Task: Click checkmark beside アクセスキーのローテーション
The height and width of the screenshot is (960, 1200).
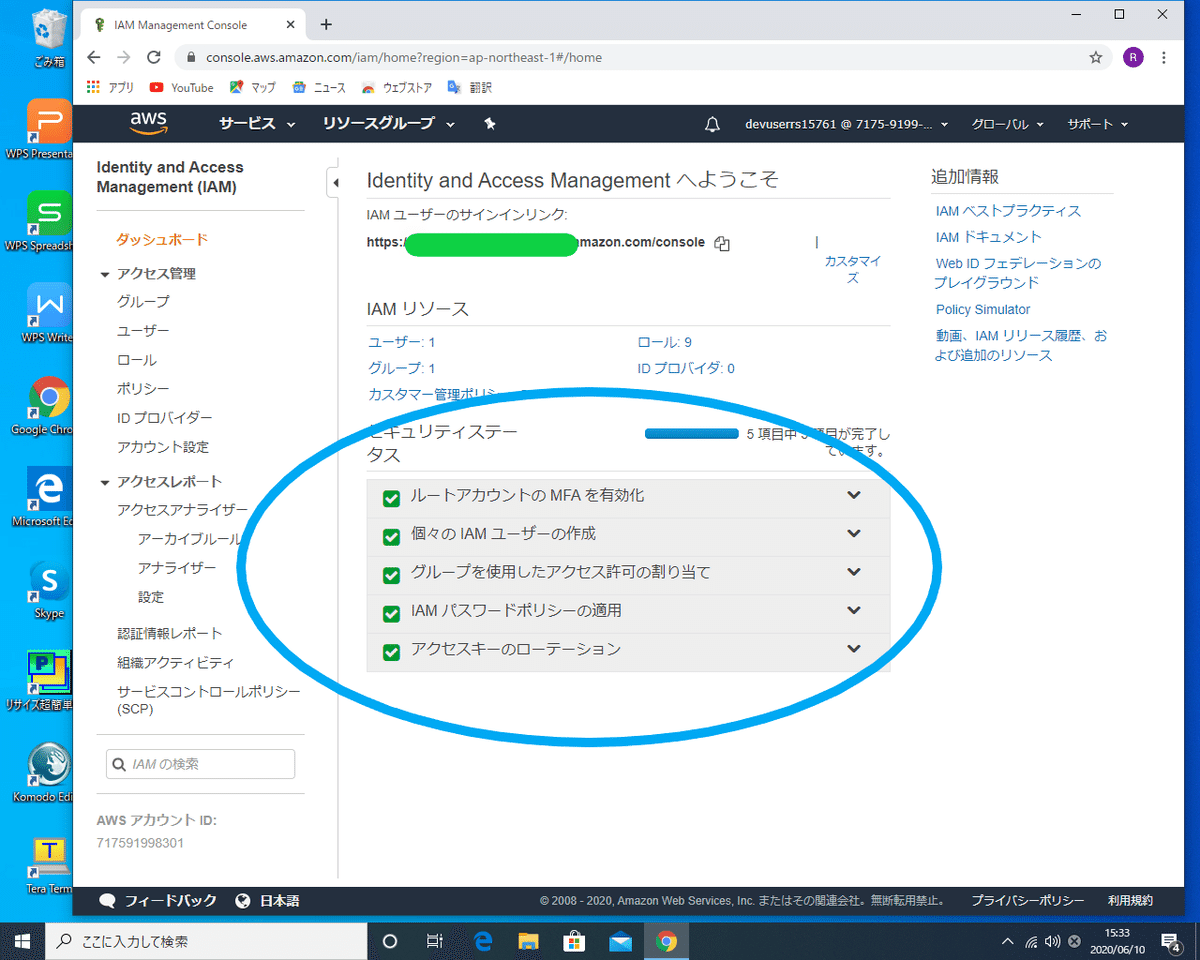Action: pyautogui.click(x=392, y=652)
